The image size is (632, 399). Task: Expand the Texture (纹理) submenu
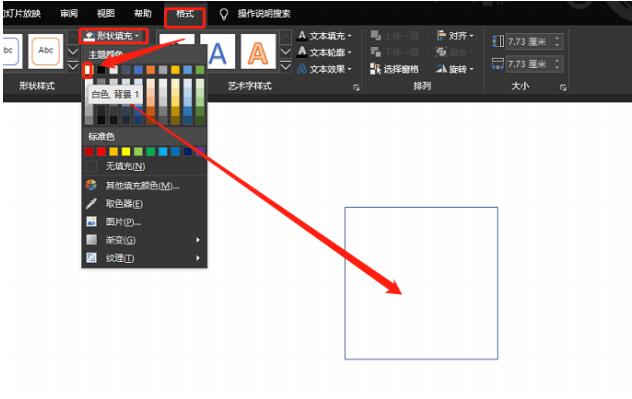pyautogui.click(x=144, y=258)
